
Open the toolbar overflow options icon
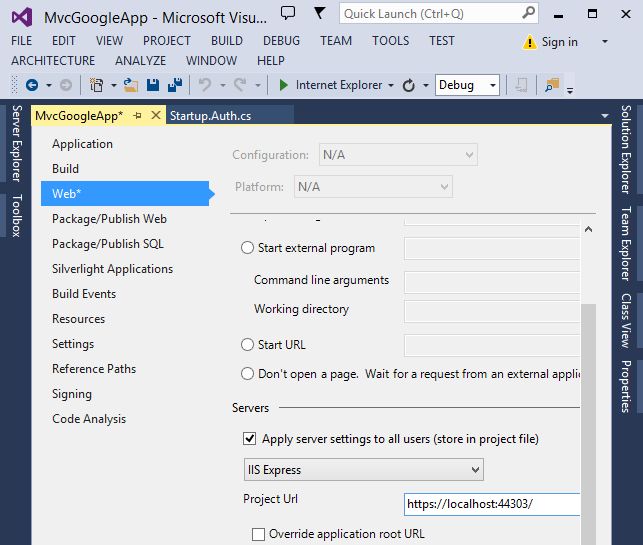tap(570, 90)
